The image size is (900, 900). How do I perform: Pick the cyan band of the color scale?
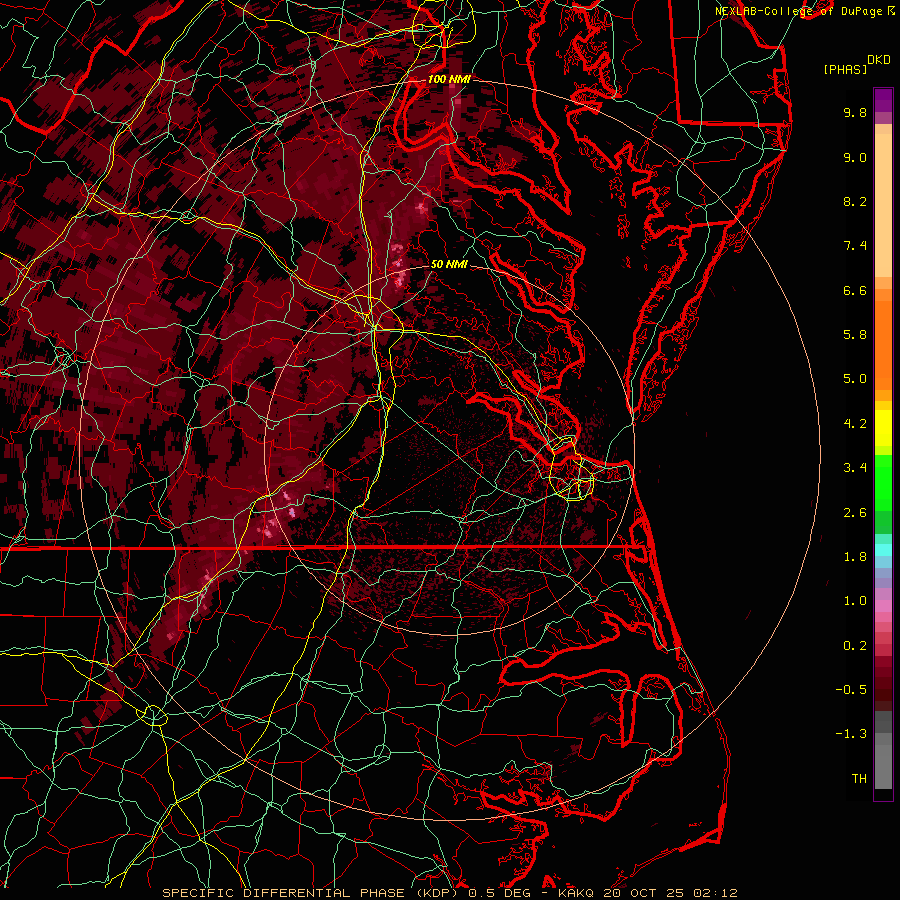coord(883,550)
